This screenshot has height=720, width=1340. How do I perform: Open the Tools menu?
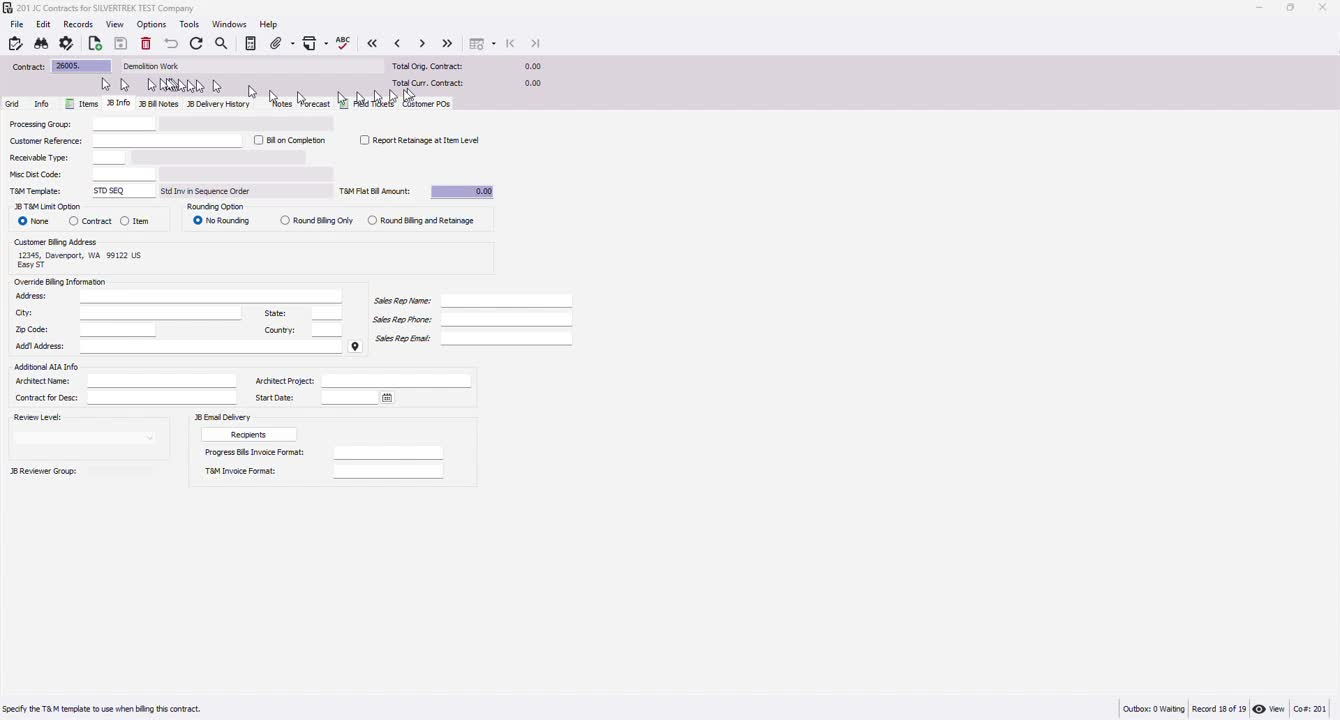tap(189, 24)
